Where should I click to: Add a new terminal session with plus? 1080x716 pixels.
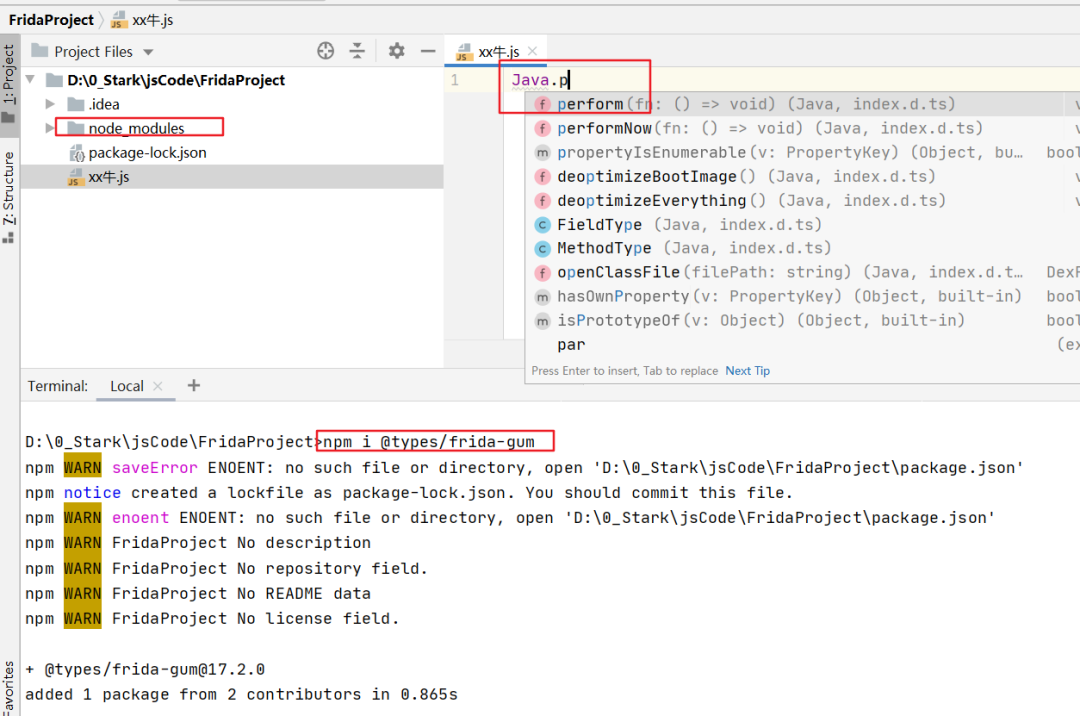194,386
